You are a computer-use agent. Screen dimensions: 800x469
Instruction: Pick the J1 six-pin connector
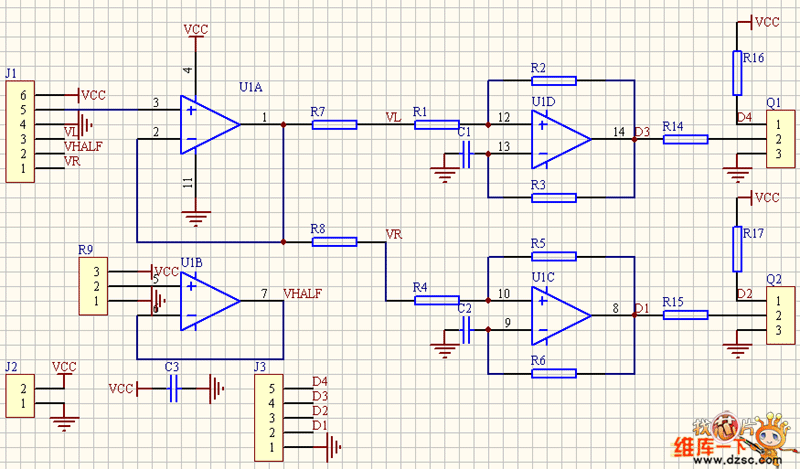[x=20, y=131]
